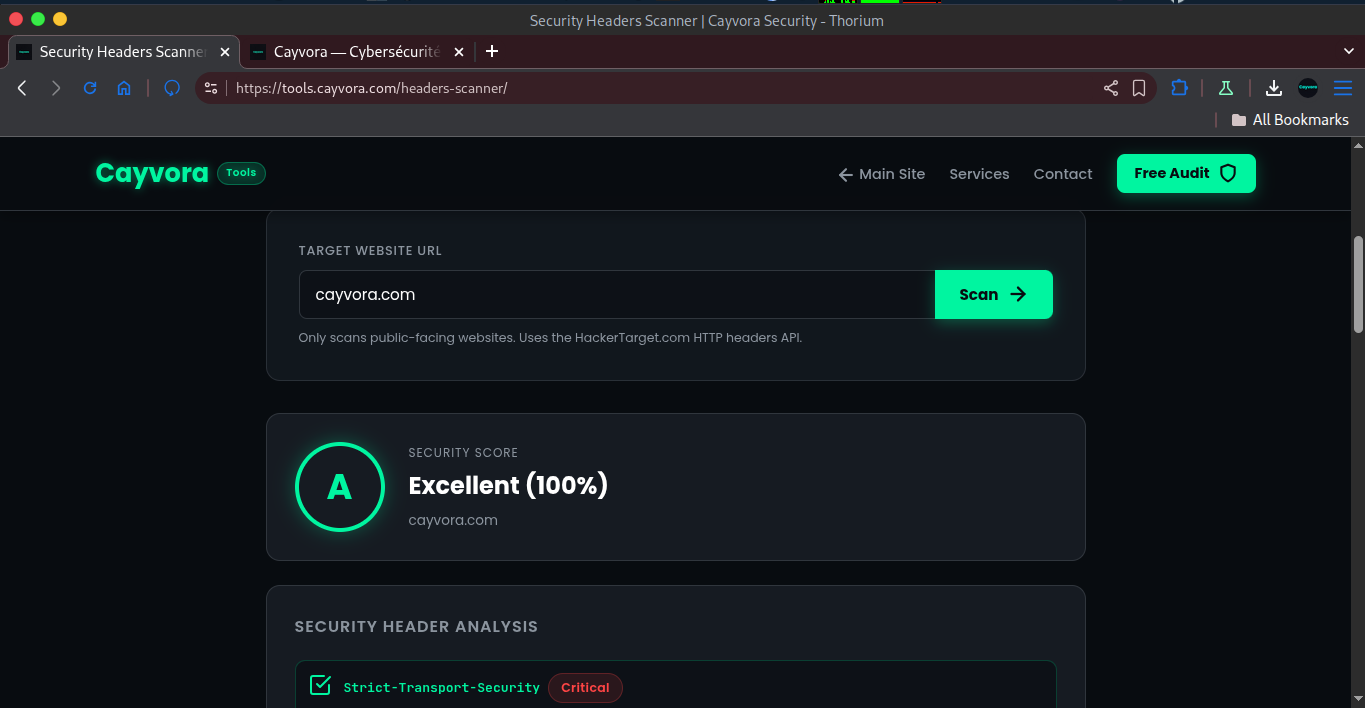Click the Security Score label
Viewport: 1365px width, 708px height.
463,453
